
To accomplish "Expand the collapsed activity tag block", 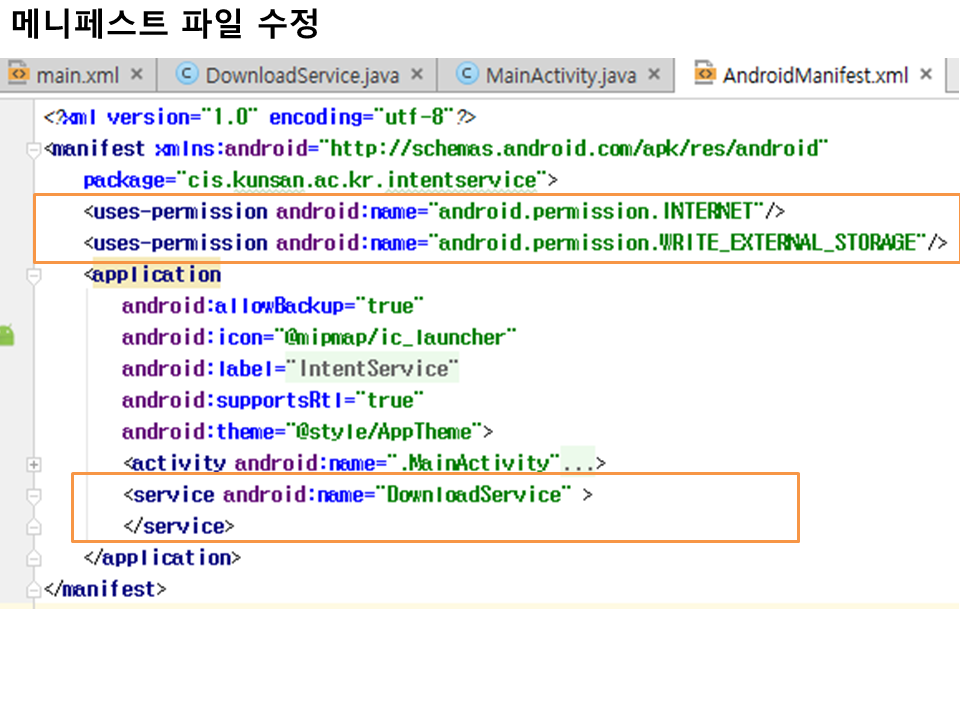I will coord(34,464).
